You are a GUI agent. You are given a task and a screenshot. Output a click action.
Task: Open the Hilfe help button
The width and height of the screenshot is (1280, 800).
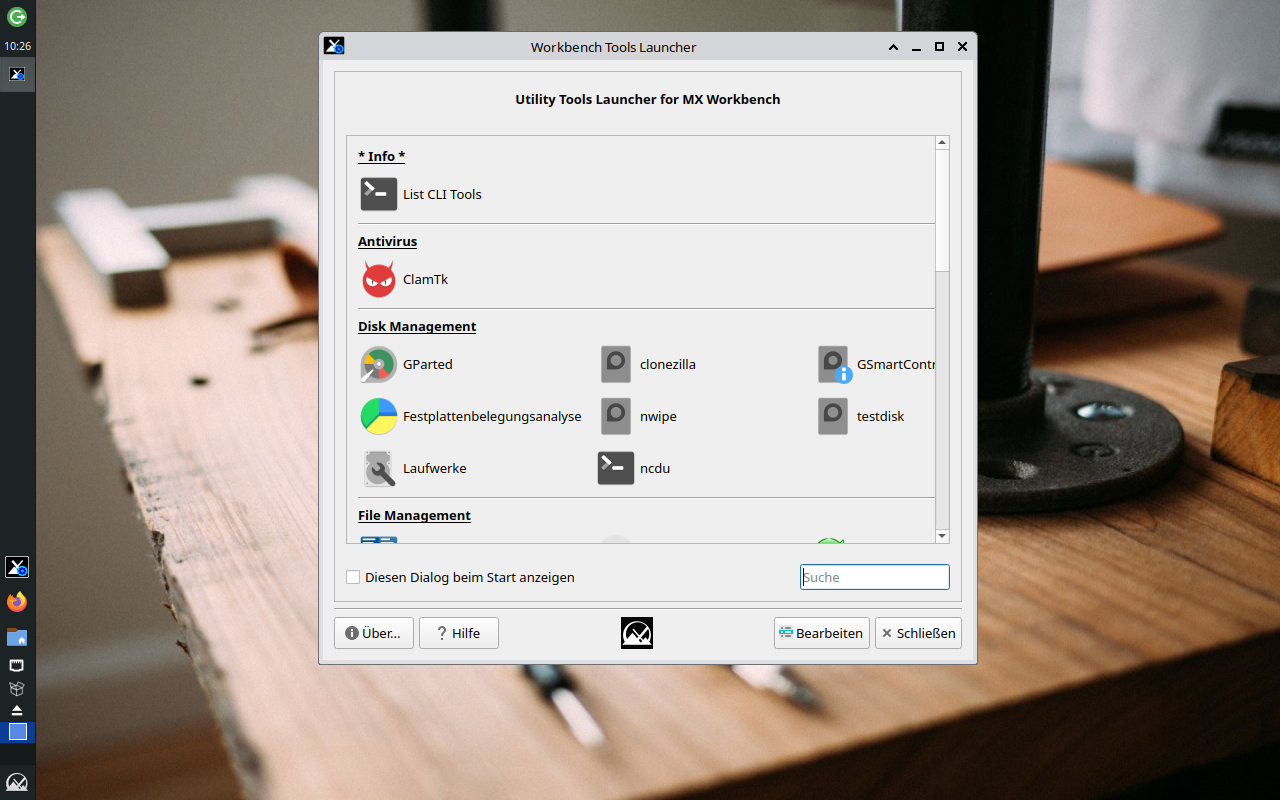(458, 633)
